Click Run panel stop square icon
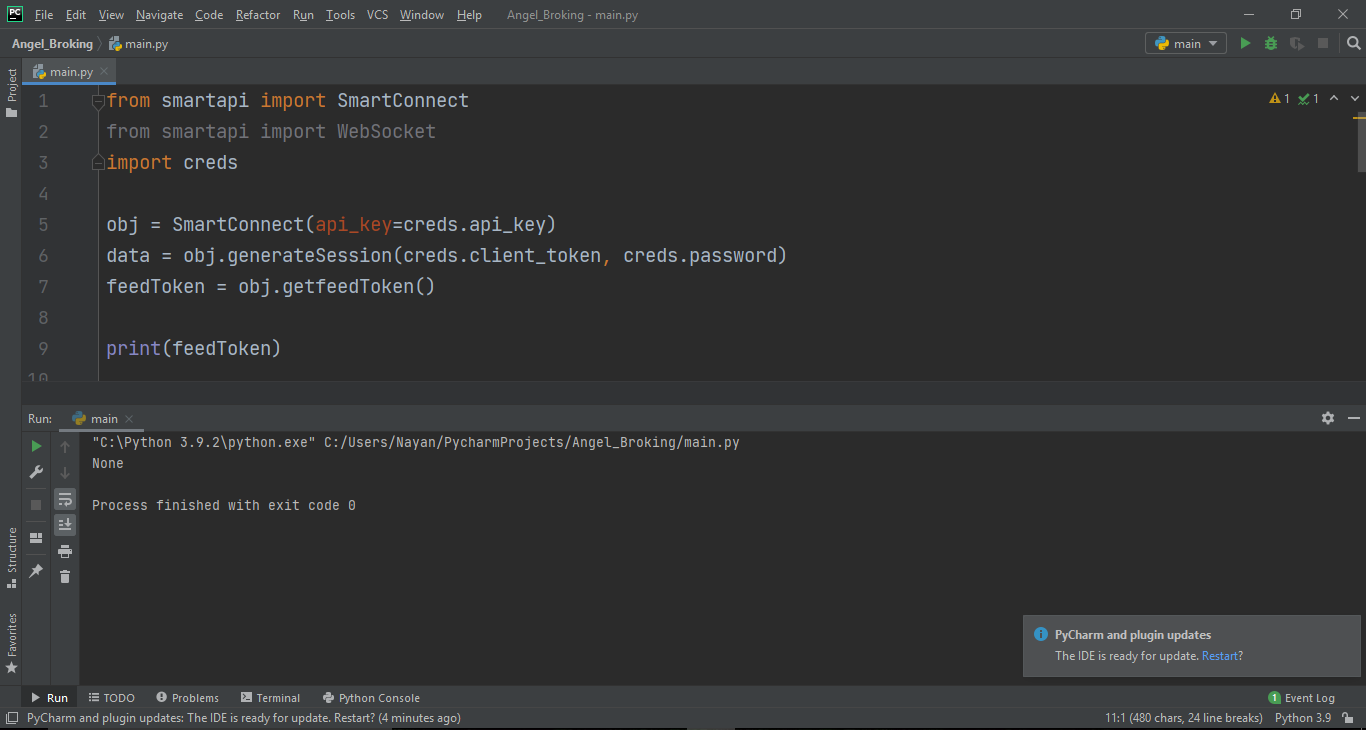 click(x=36, y=505)
